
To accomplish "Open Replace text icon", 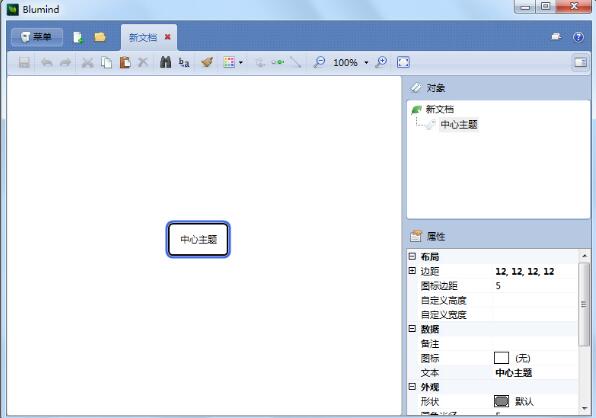I will click(184, 62).
